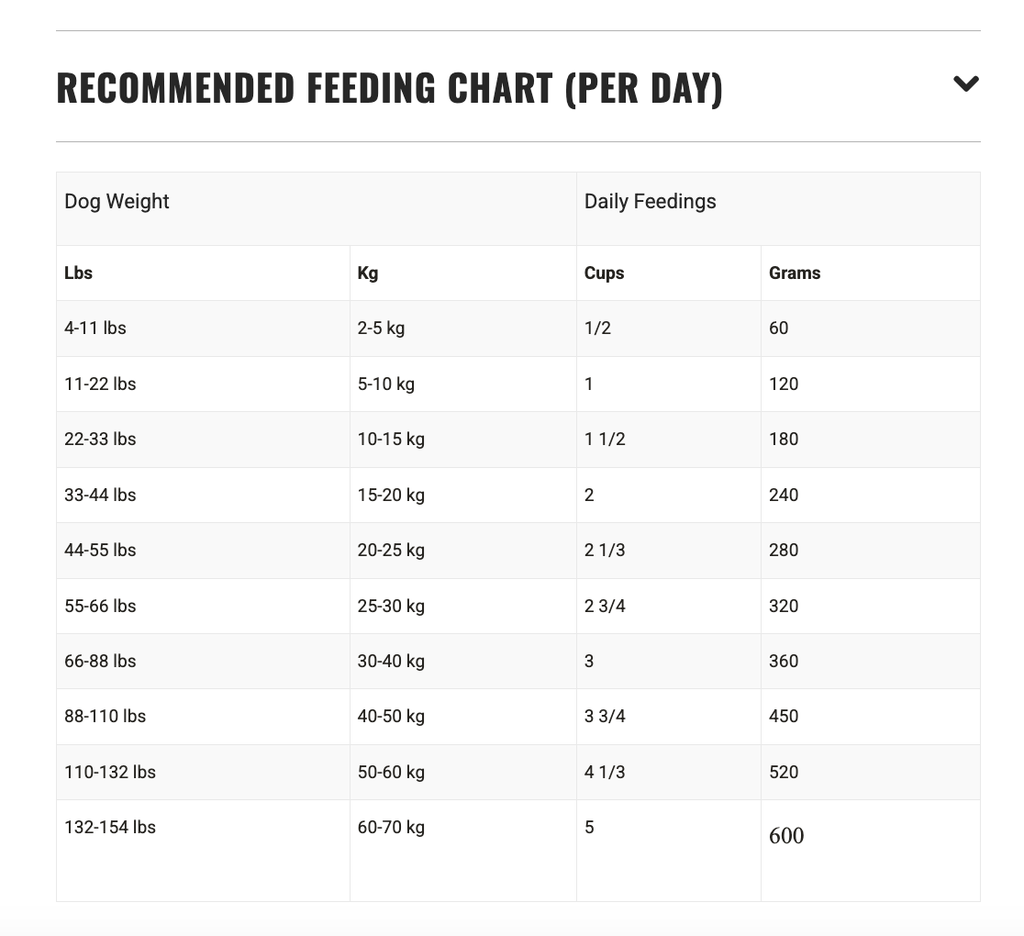Click the 60-70 kg weight cell
This screenshot has height=936, width=1024.
(x=391, y=827)
